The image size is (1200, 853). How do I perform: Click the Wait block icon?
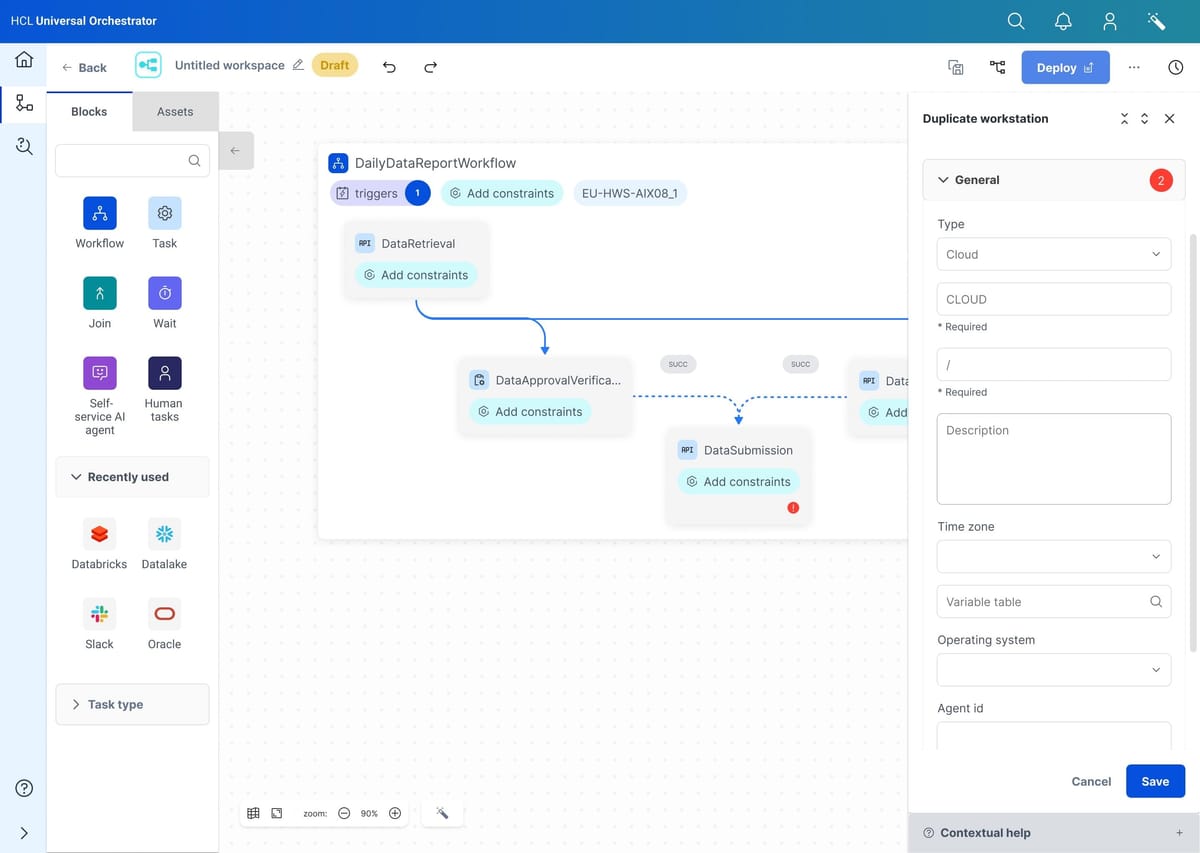pyautogui.click(x=165, y=293)
